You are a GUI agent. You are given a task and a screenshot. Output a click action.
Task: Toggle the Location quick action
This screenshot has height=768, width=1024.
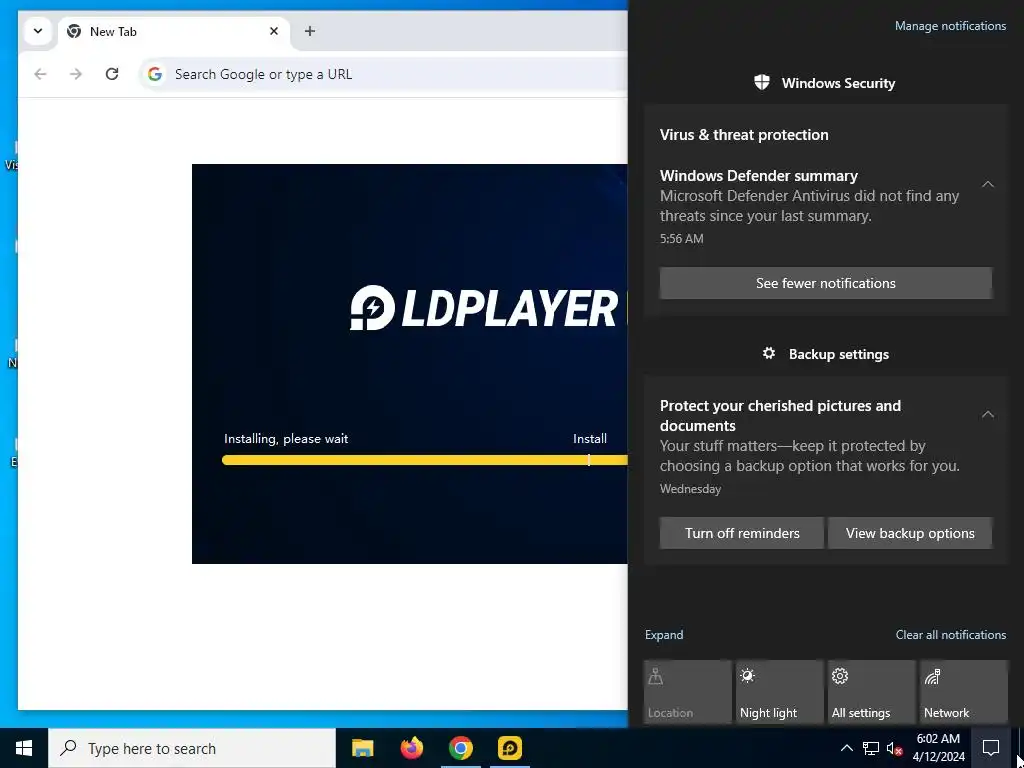point(688,692)
